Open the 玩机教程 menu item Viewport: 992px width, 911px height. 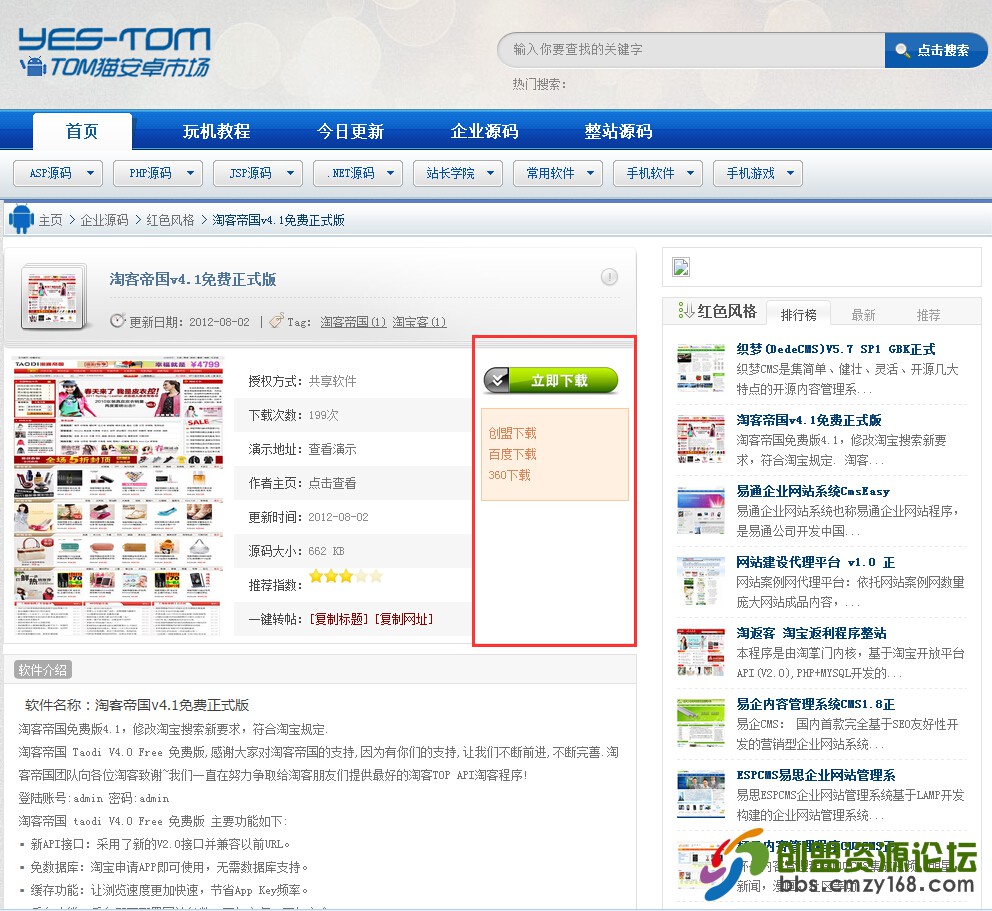tap(216, 131)
